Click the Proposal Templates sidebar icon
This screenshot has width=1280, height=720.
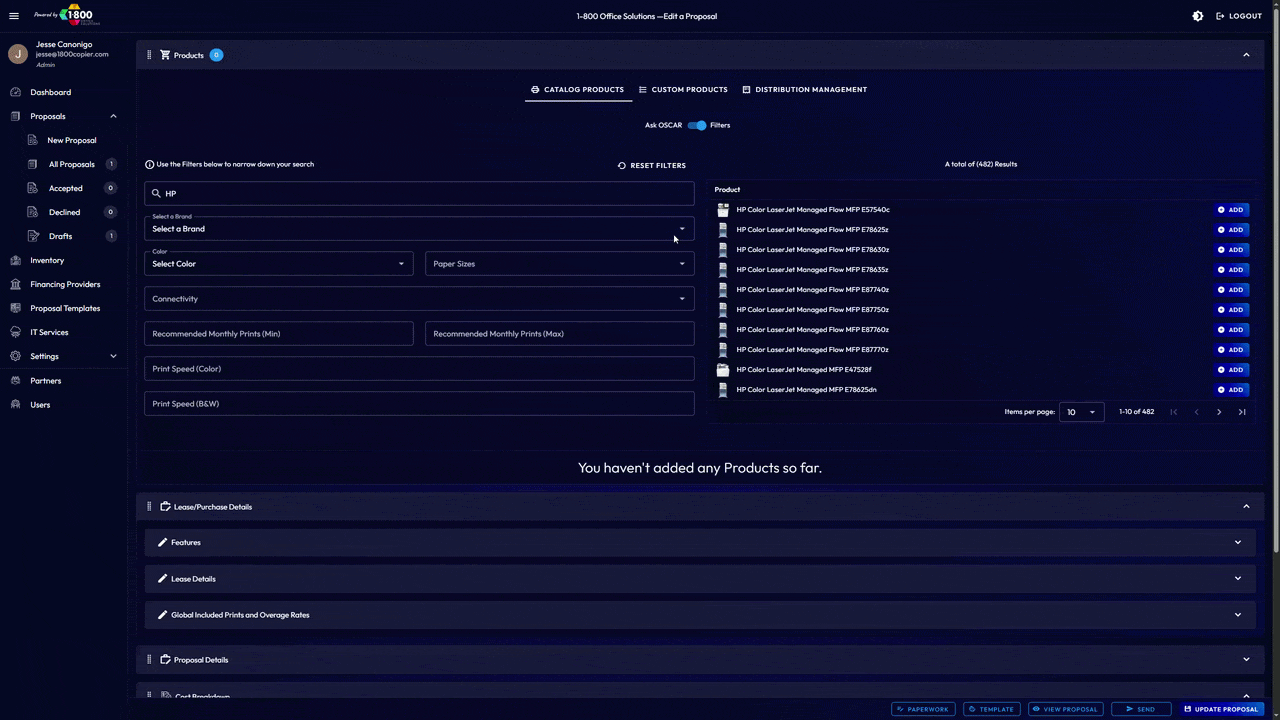click(16, 308)
